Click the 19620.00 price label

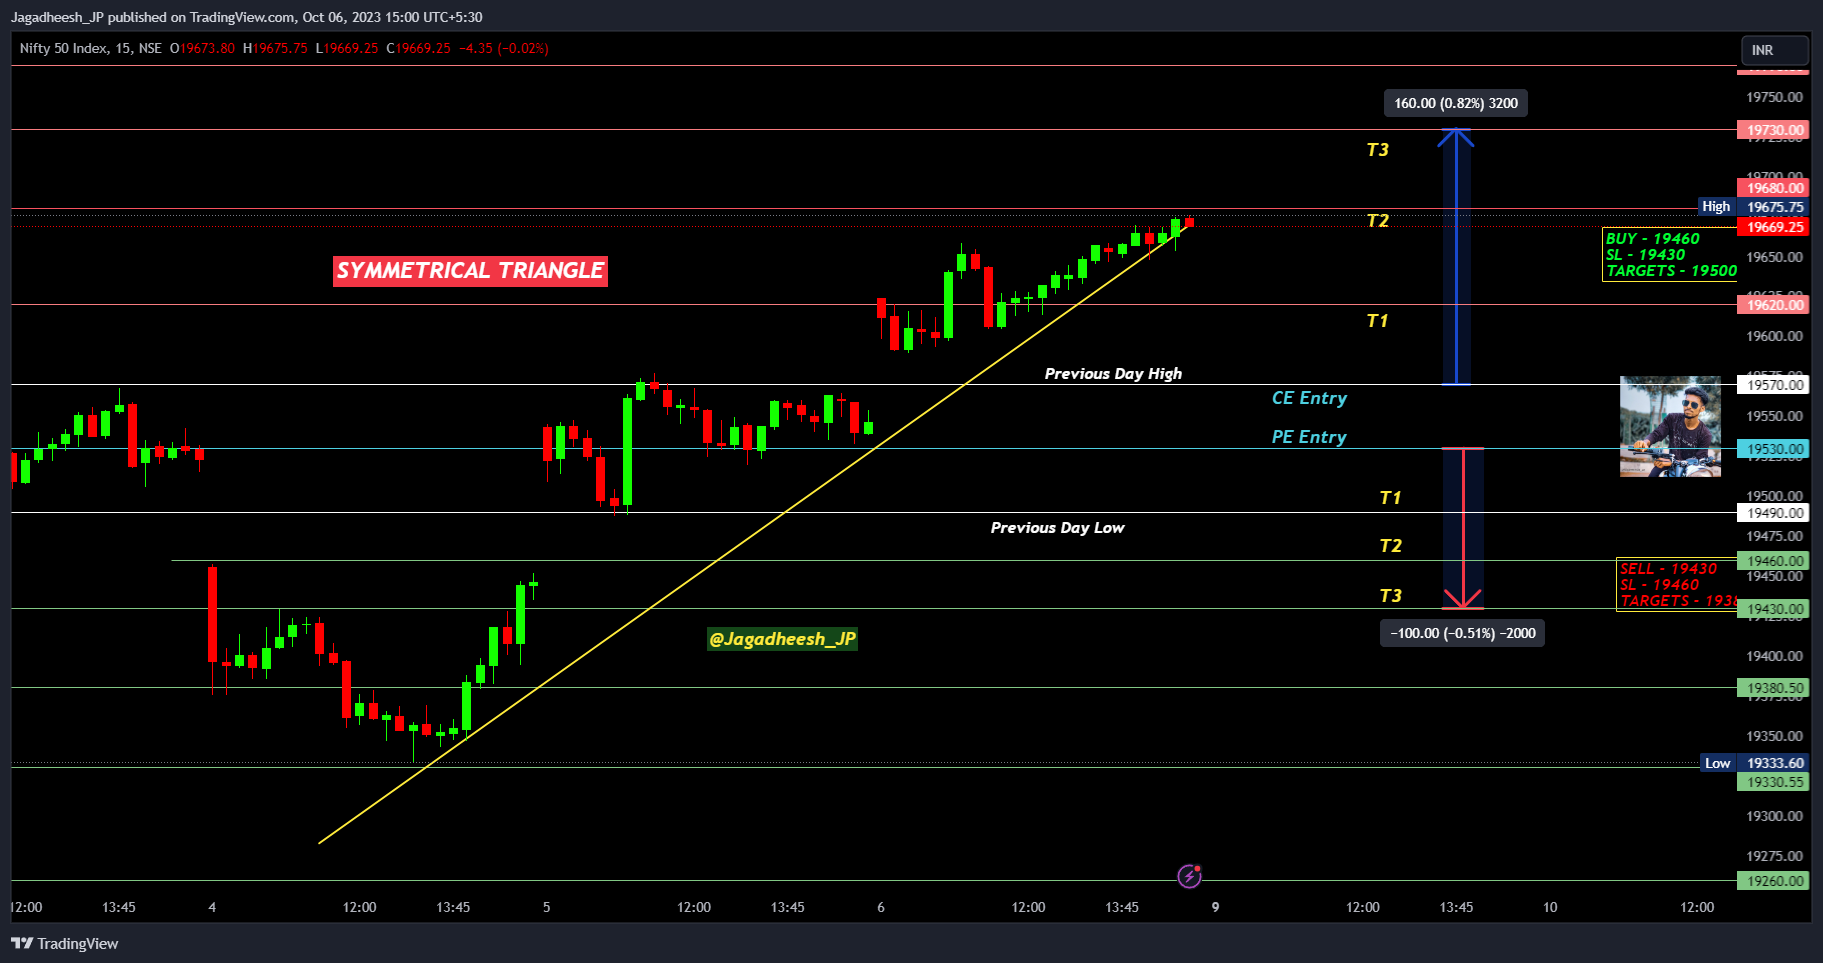(x=1773, y=305)
